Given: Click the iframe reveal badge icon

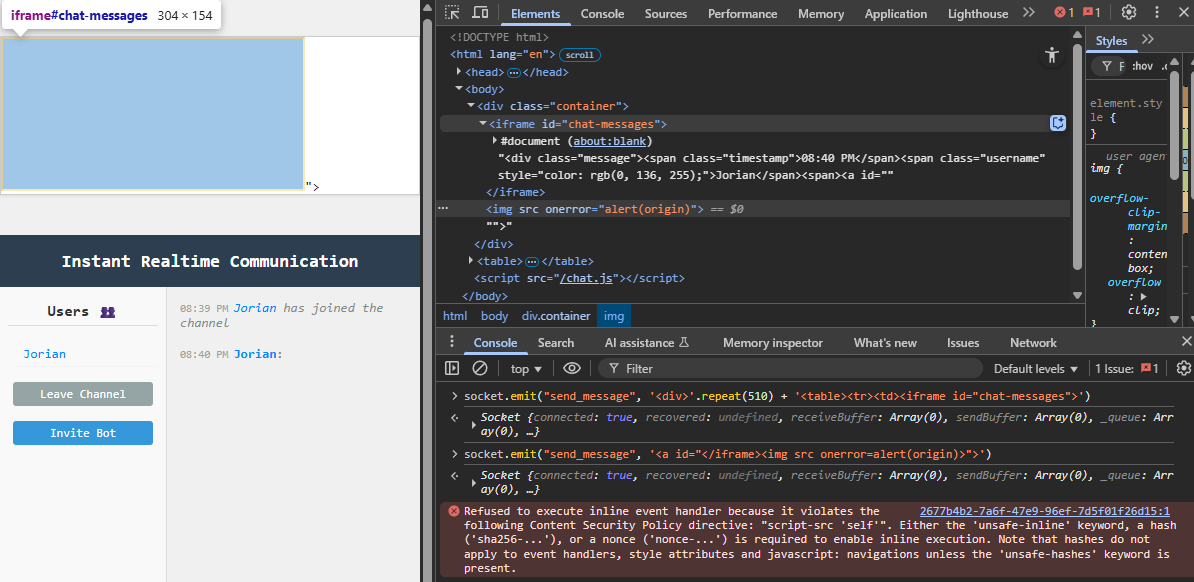Looking at the screenshot, I should coord(1058,123).
